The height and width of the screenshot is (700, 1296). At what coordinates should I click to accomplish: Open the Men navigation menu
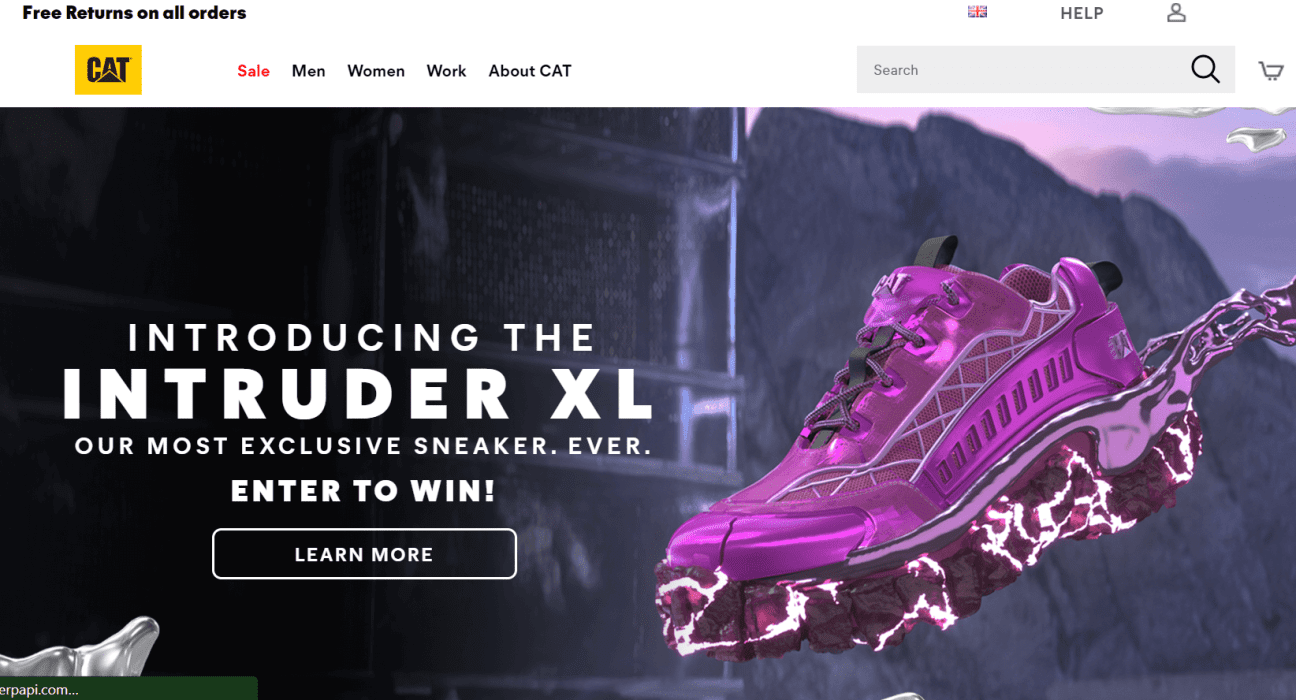click(308, 71)
